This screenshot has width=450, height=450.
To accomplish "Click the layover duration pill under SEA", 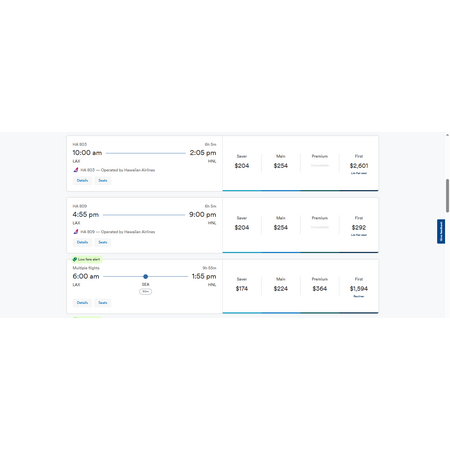I will point(145,292).
